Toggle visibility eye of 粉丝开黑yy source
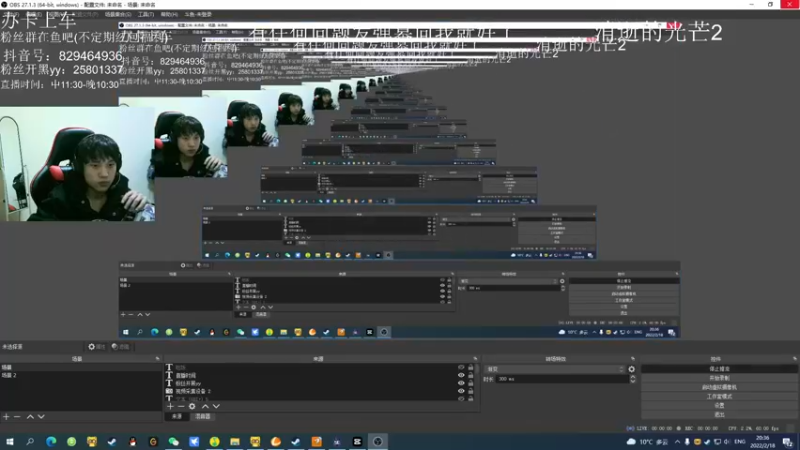 pyautogui.click(x=461, y=383)
